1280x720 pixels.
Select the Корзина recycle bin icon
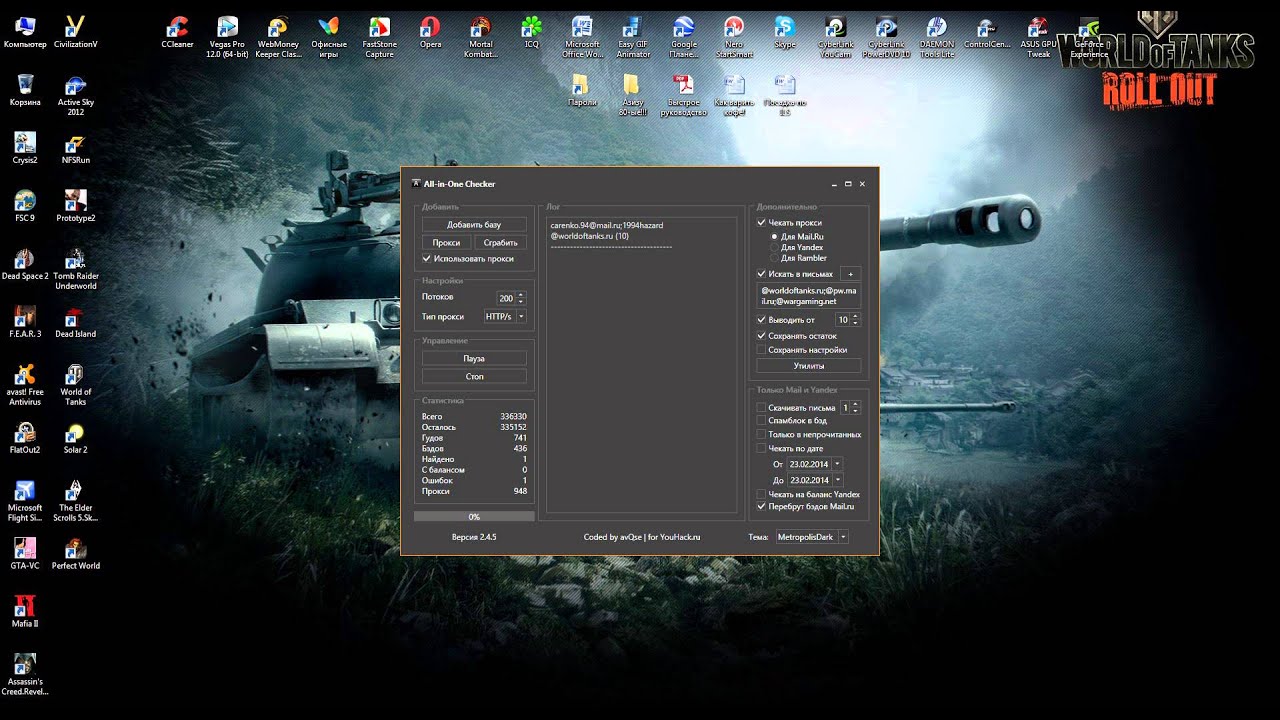pyautogui.click(x=25, y=90)
